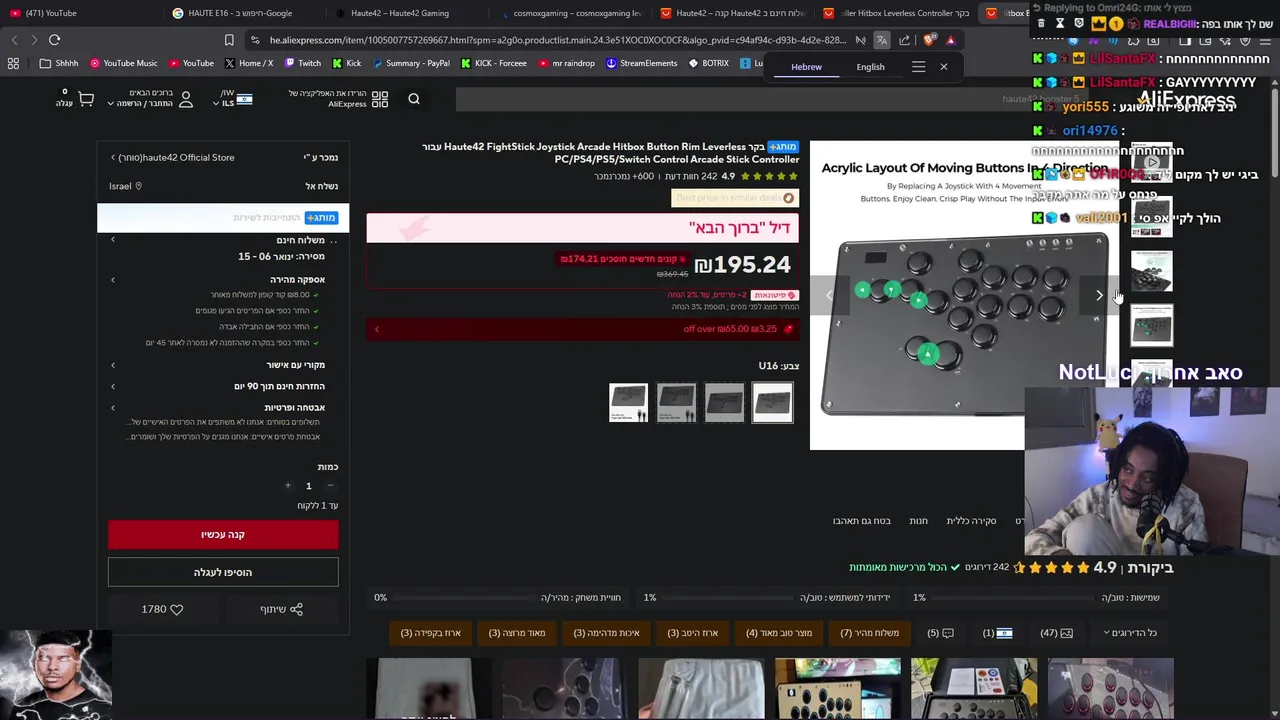Click the share button on product
The height and width of the screenshot is (720, 1280).
pyautogui.click(x=281, y=609)
